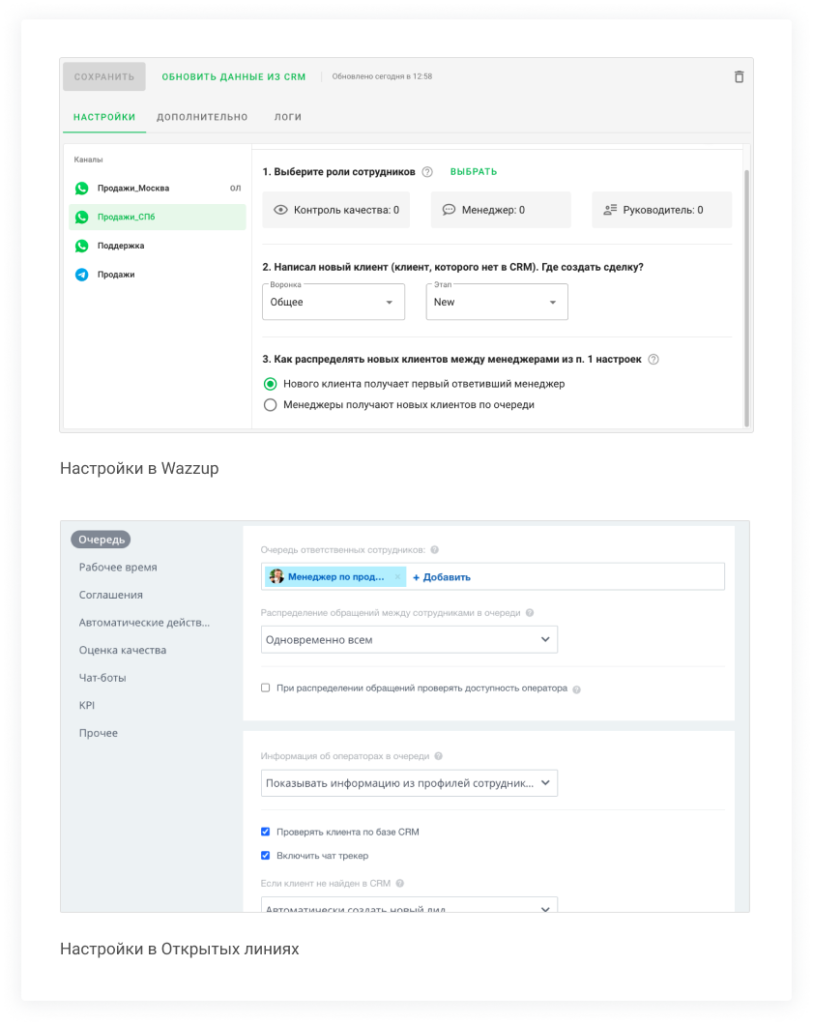Open the Воронка dropdown

(333, 302)
